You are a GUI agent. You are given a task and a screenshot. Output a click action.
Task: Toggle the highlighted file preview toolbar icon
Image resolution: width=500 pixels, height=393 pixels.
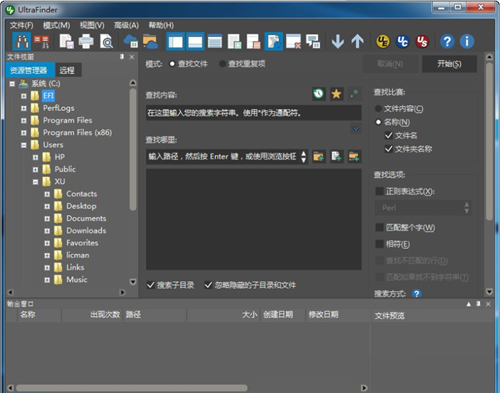pyautogui.click(x=274, y=42)
